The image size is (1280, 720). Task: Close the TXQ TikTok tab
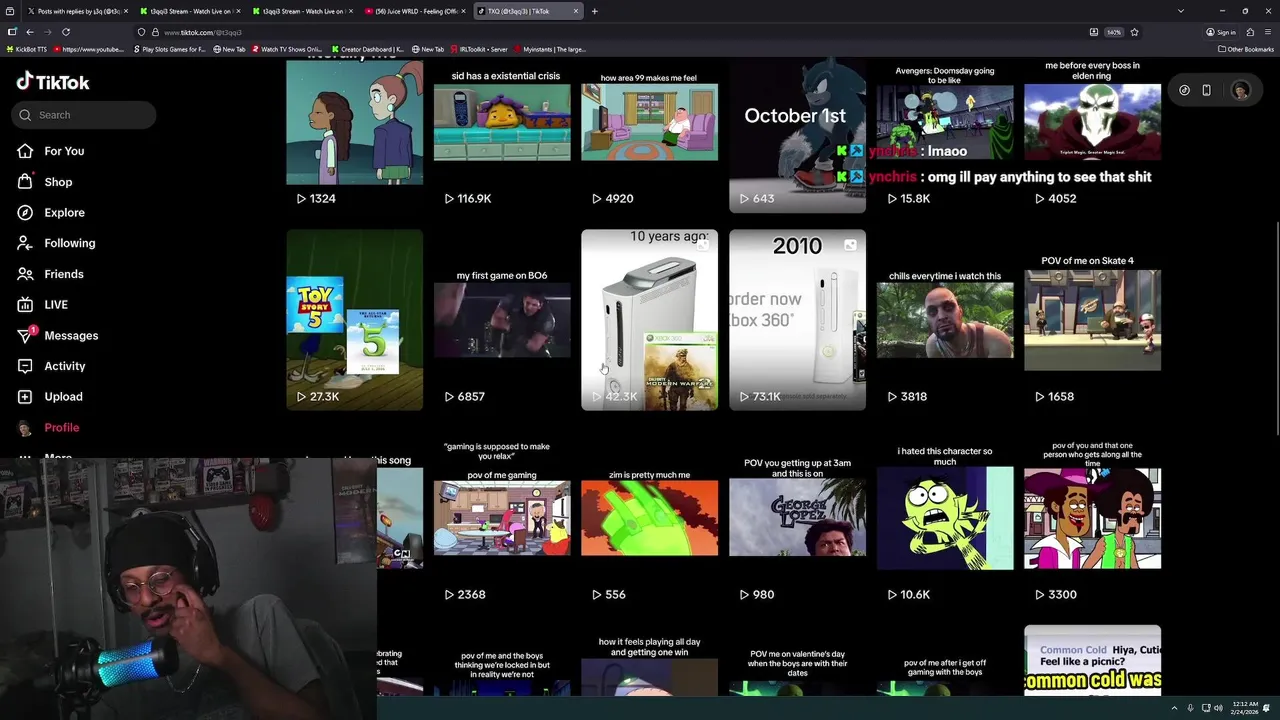tap(576, 11)
